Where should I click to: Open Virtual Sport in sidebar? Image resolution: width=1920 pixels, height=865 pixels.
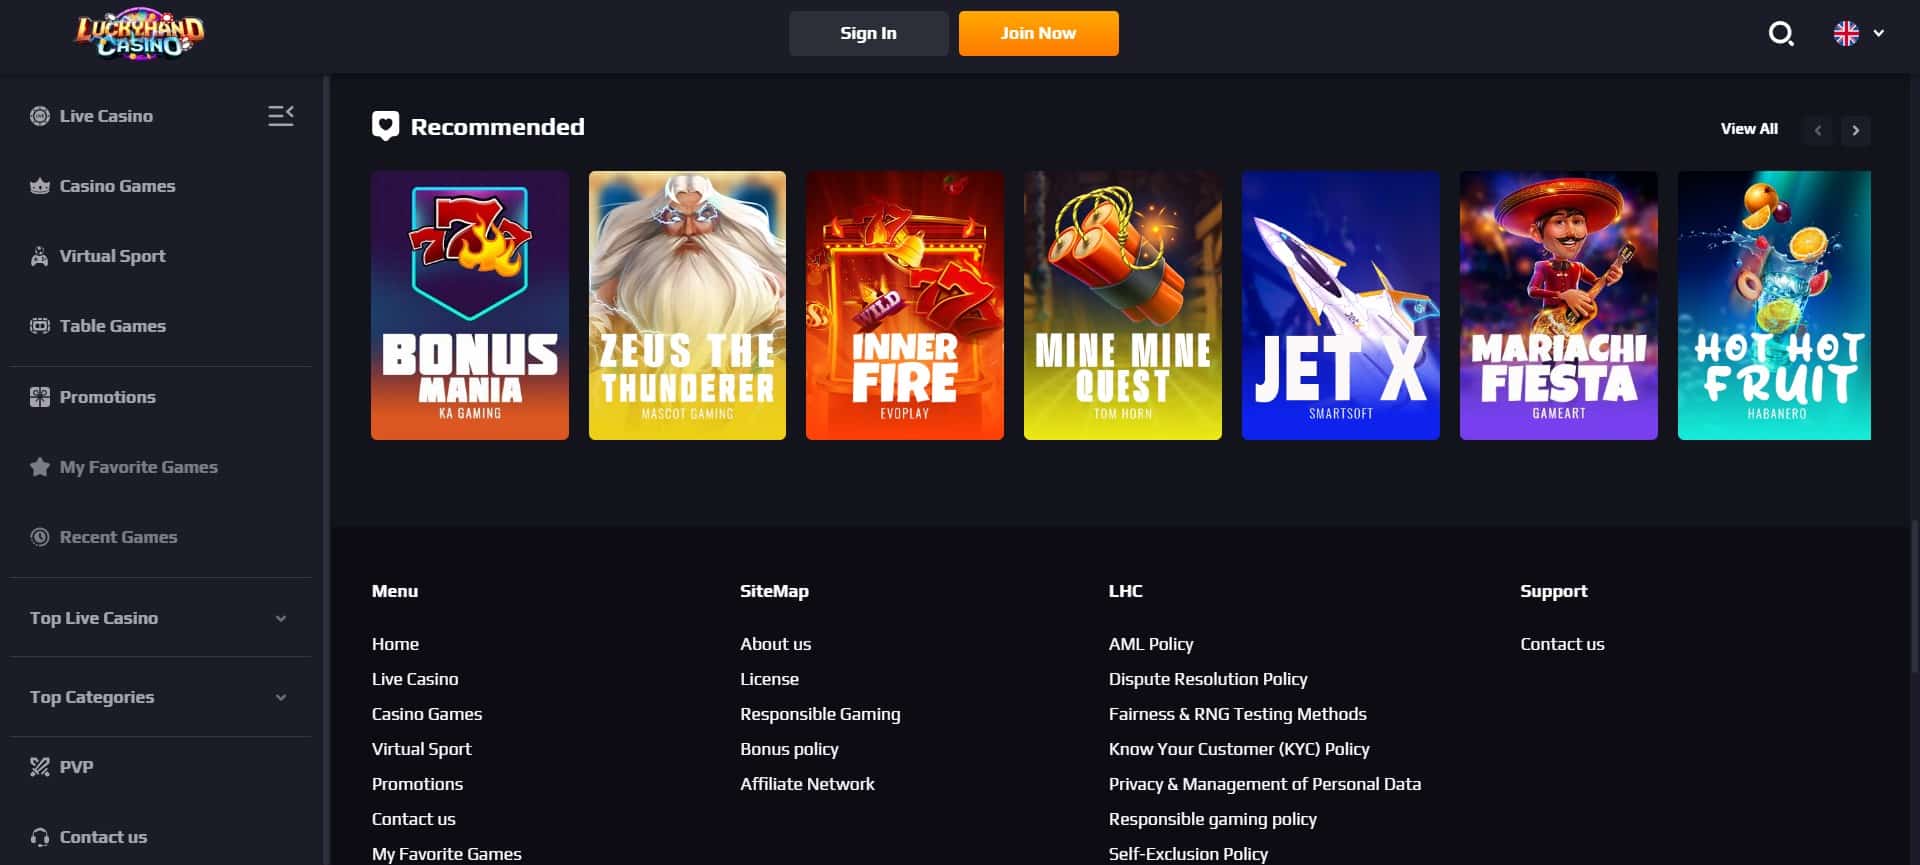point(112,256)
